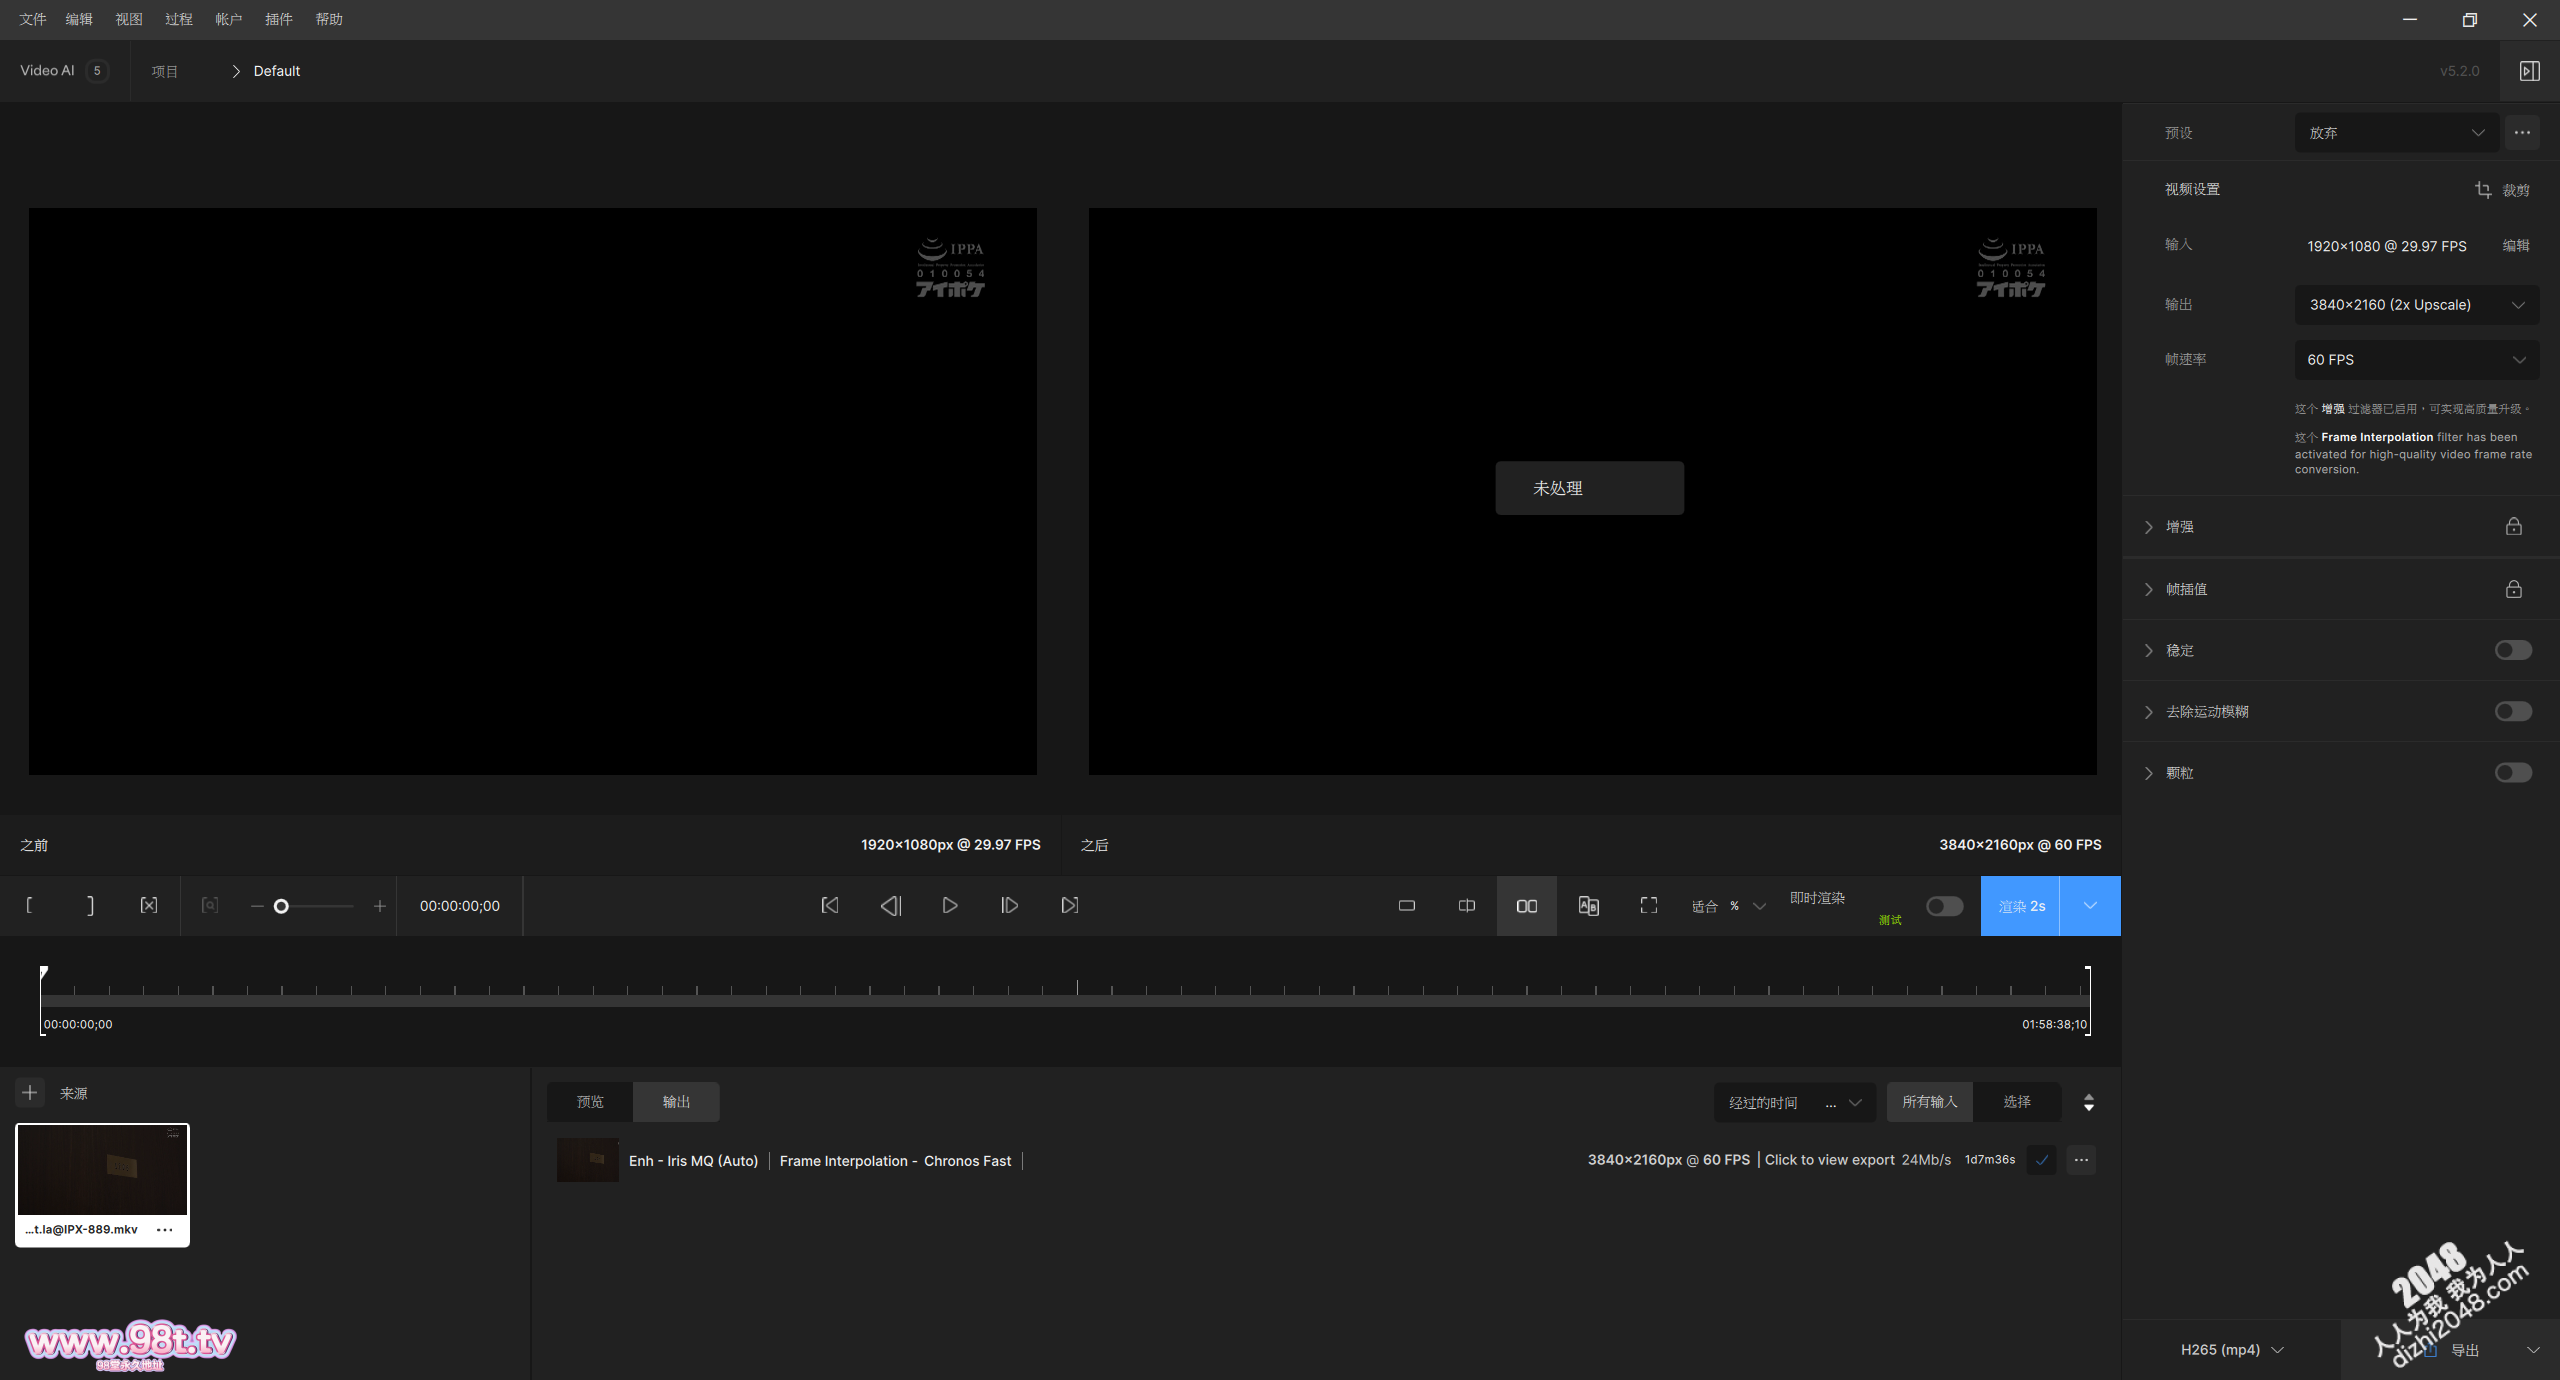Select the side-by-side view icon
Image resolution: width=2560 pixels, height=1380 pixels.
click(1526, 906)
